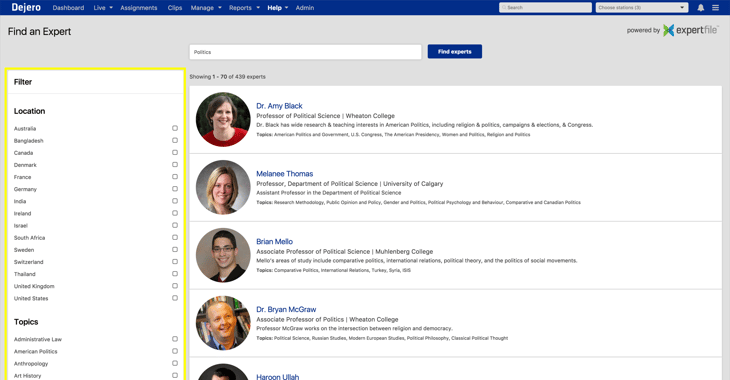Tick the United Kingdom checkbox

[175, 286]
